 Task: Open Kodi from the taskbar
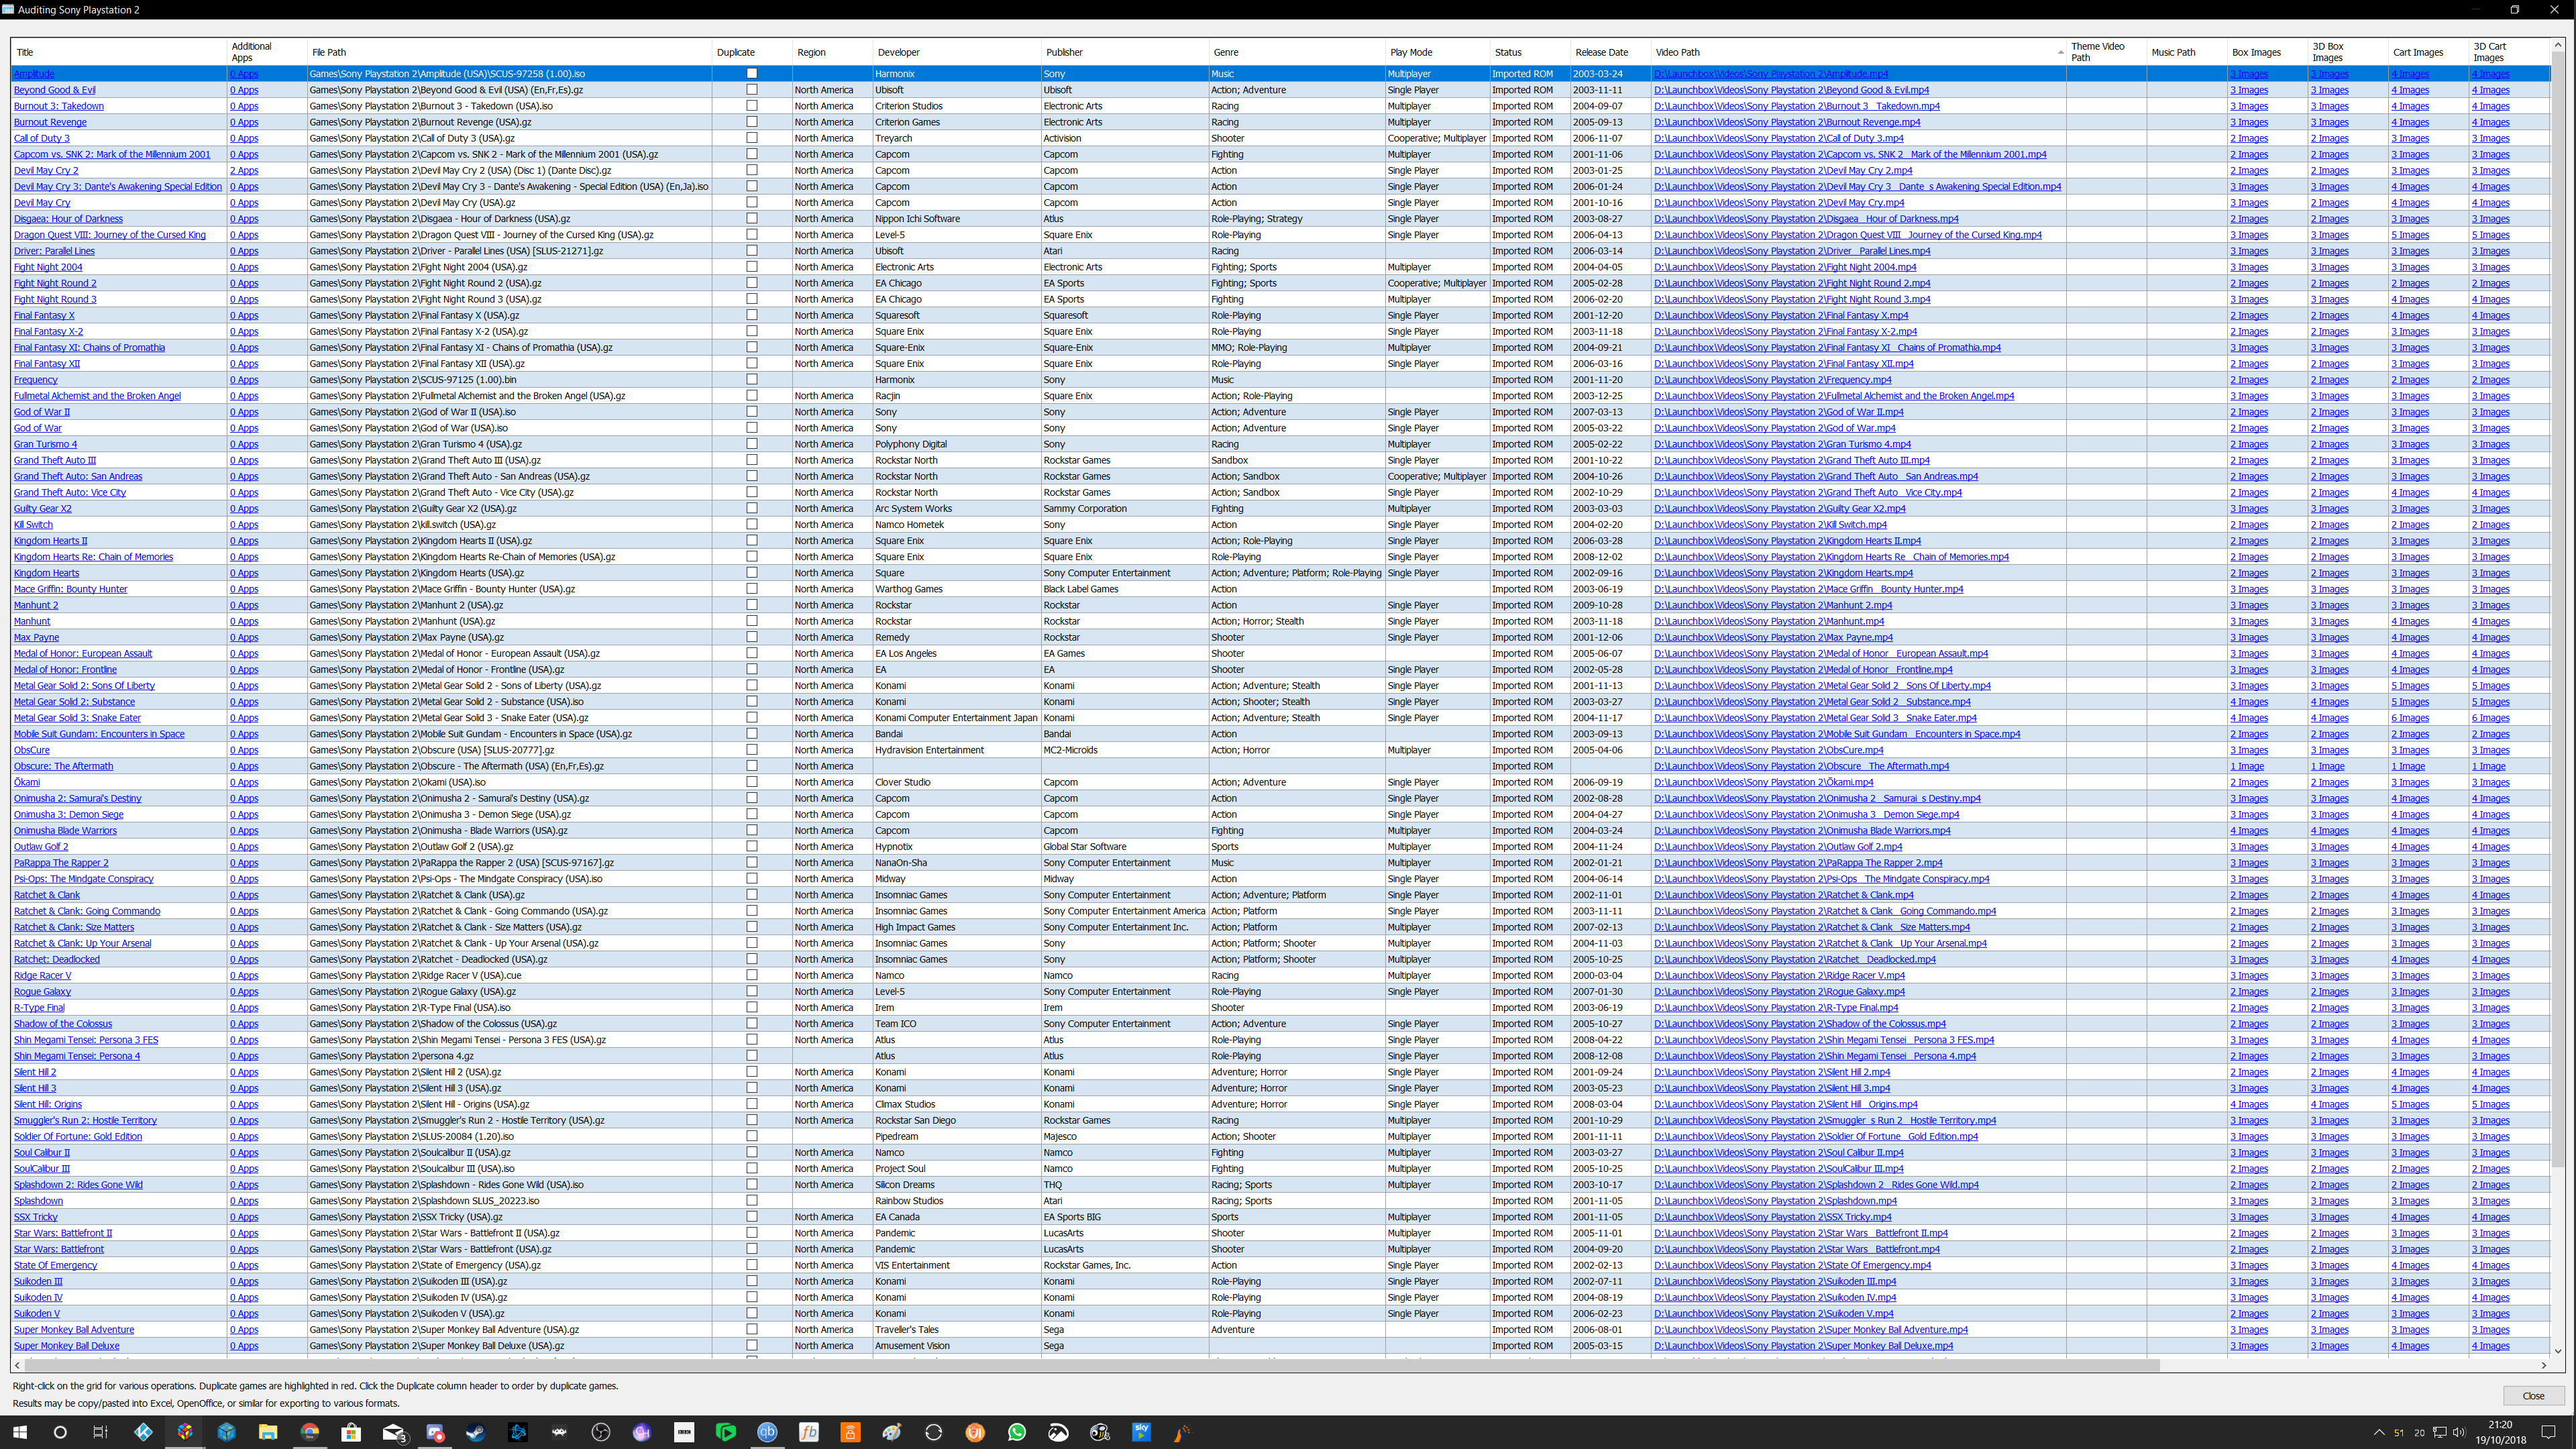click(143, 1432)
